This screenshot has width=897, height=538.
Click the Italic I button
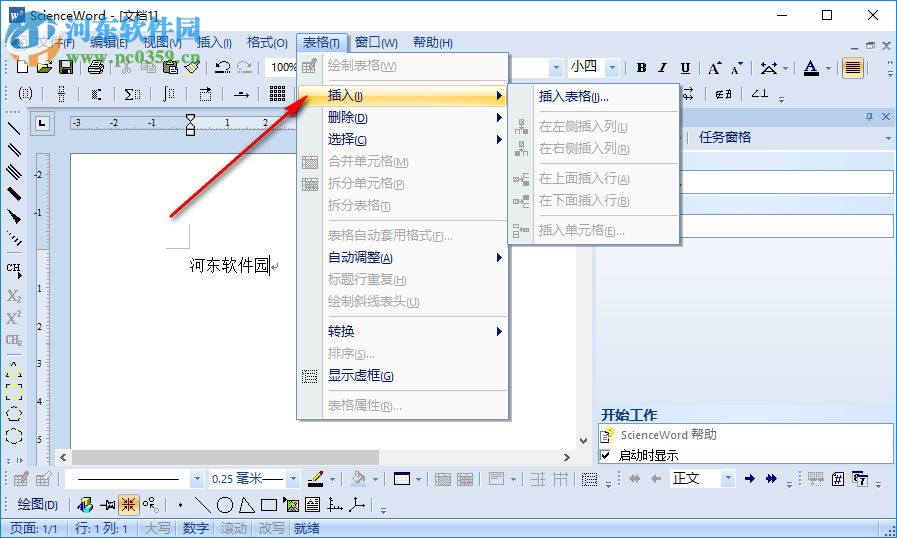tap(662, 68)
